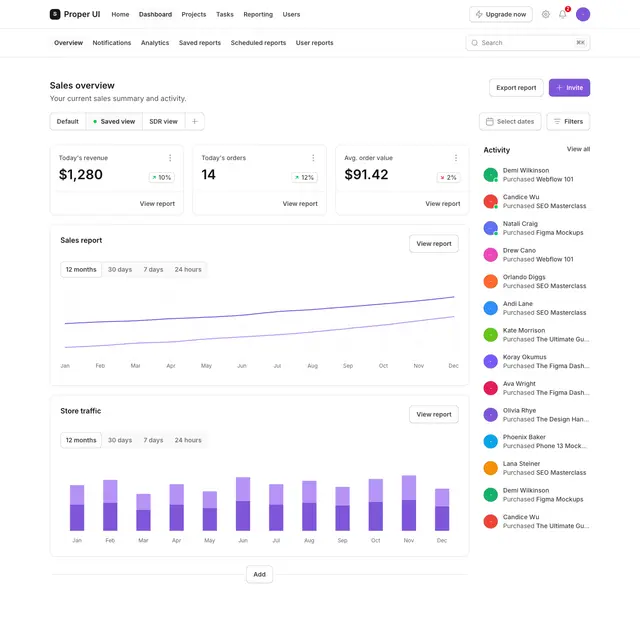Open View report in Store traffic card
Viewport: 640px width, 626px height.
pos(434,414)
